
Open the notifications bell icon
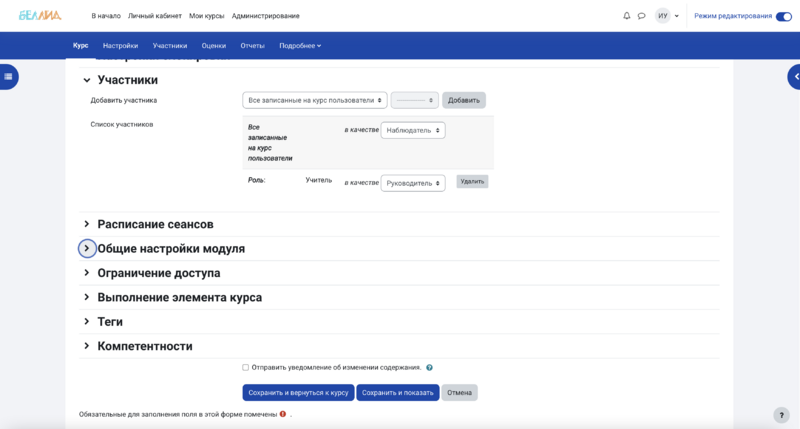click(x=627, y=16)
